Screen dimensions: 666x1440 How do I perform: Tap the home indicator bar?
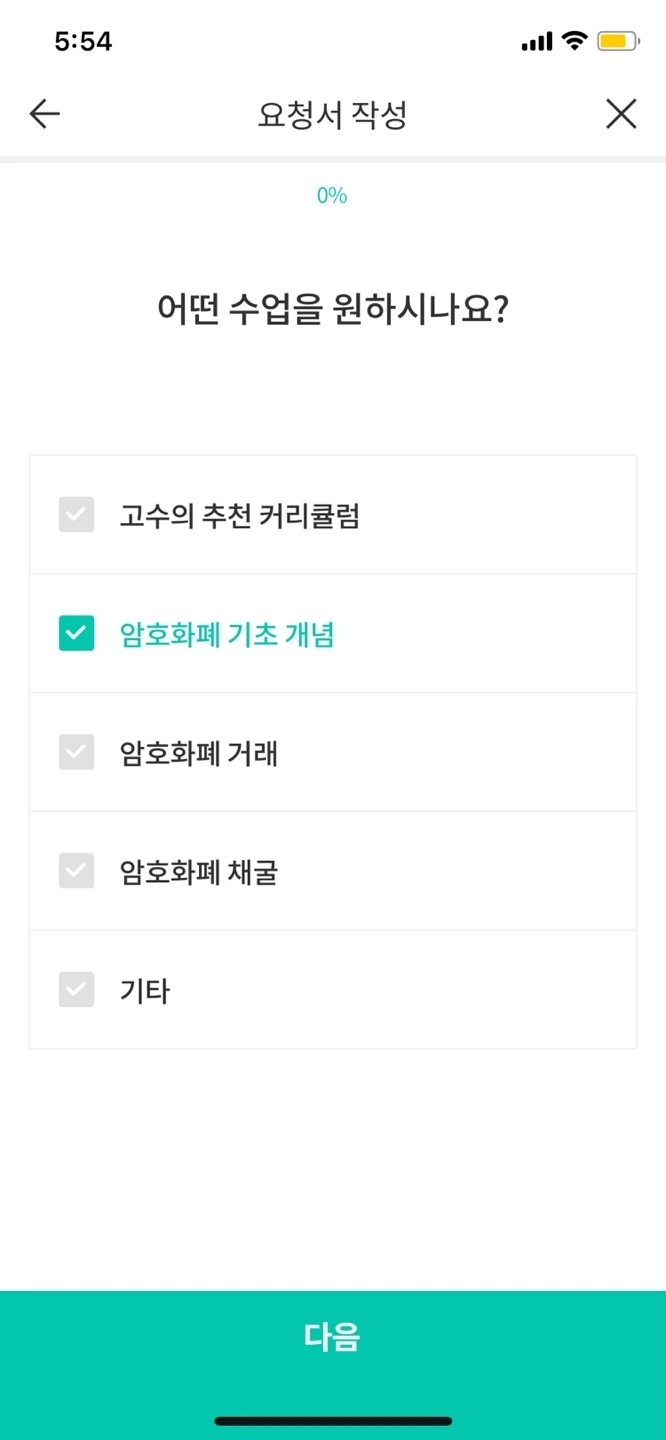(333, 1417)
